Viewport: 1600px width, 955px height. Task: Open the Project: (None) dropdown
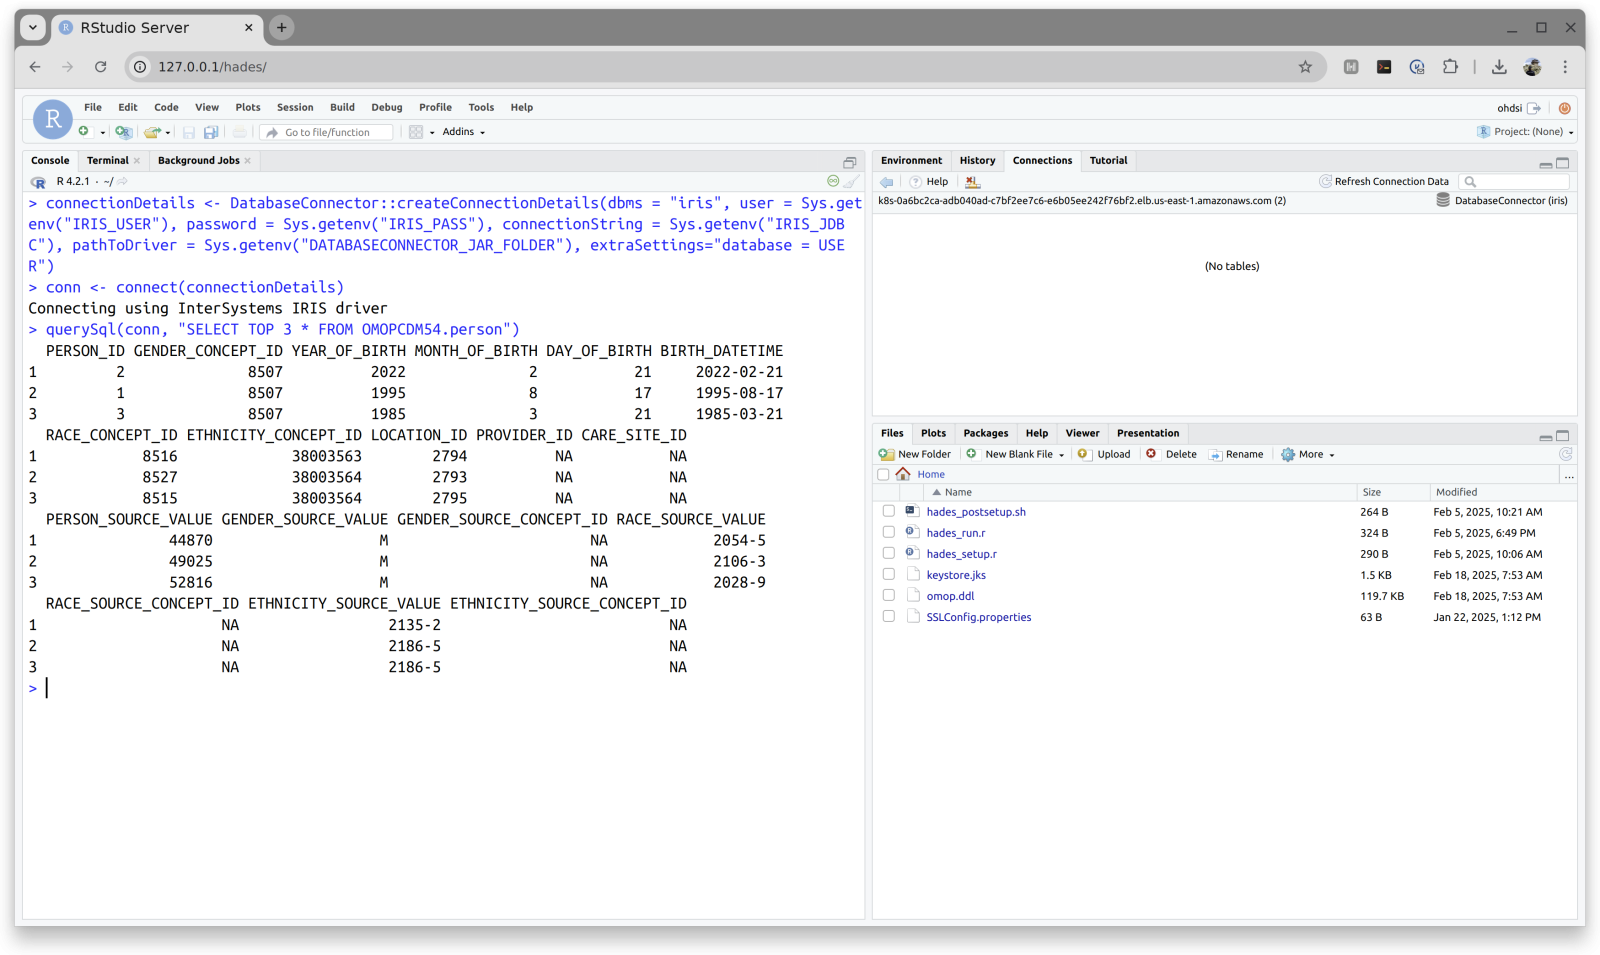tap(1526, 132)
